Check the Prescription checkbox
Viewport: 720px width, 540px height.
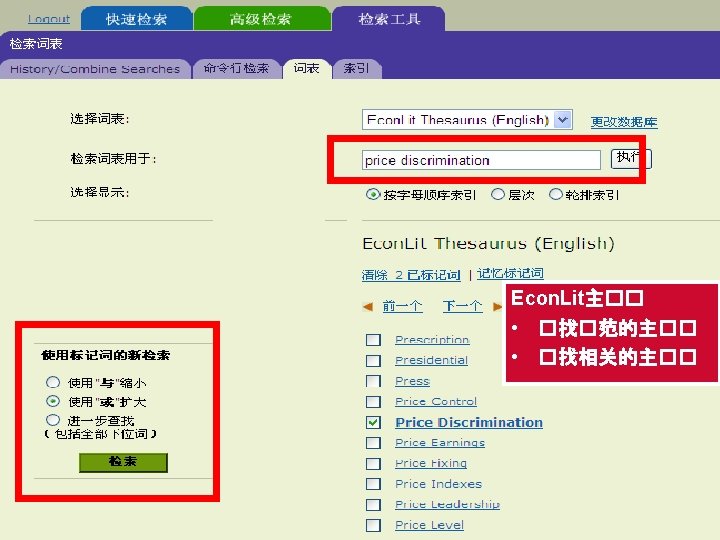coord(373,340)
